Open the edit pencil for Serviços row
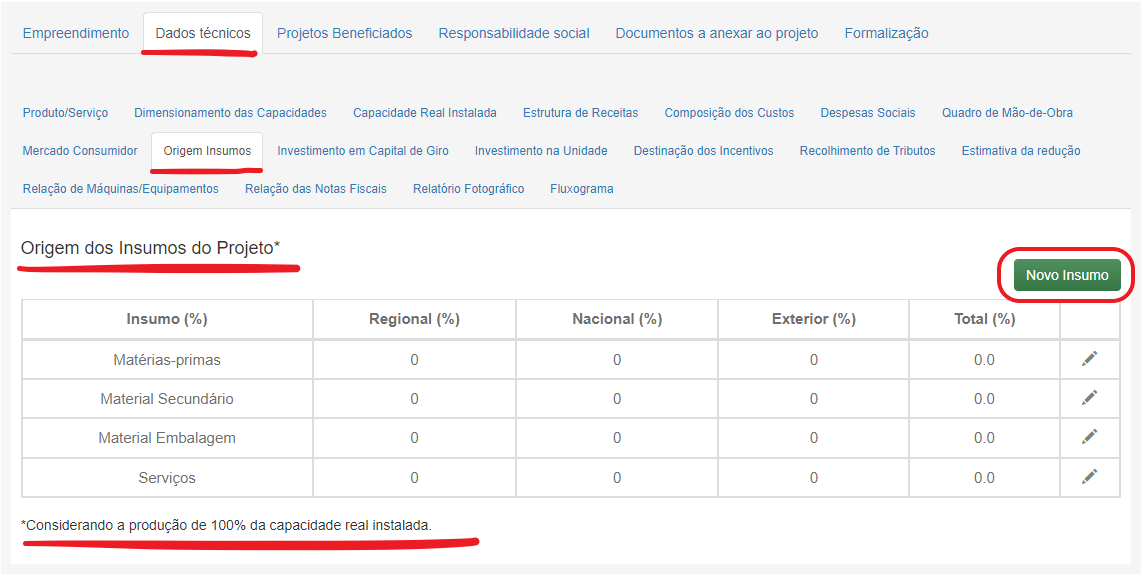 tap(1089, 477)
